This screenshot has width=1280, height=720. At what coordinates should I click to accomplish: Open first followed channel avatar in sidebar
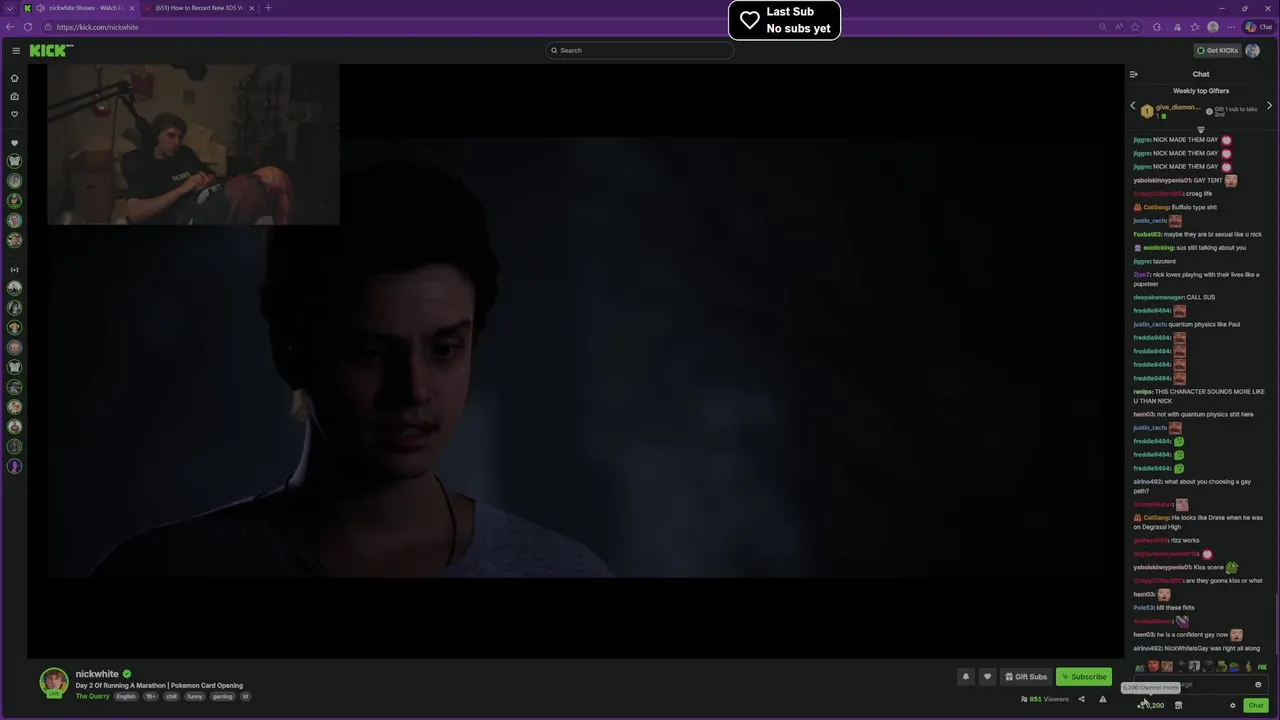pyautogui.click(x=14, y=161)
